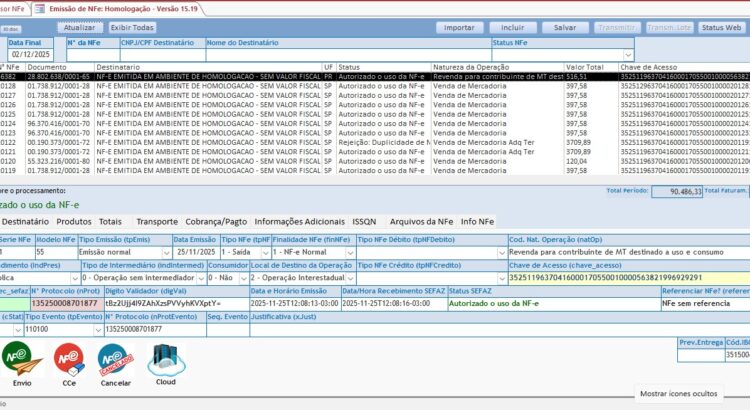Expand the Status NFe filter dropdown
The width and height of the screenshot is (750, 410).
click(628, 54)
